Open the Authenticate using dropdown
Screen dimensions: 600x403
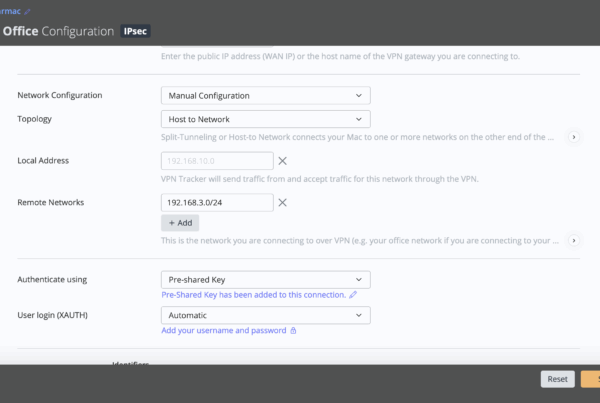click(265, 280)
